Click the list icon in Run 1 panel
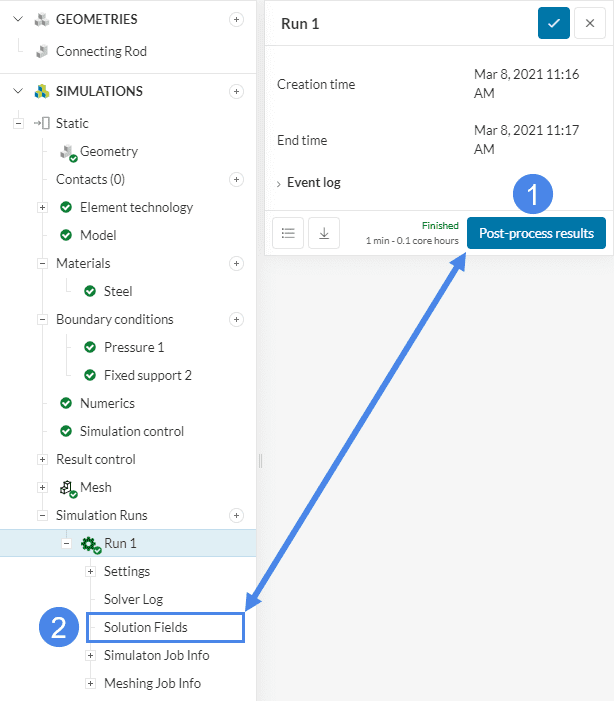 tap(288, 233)
